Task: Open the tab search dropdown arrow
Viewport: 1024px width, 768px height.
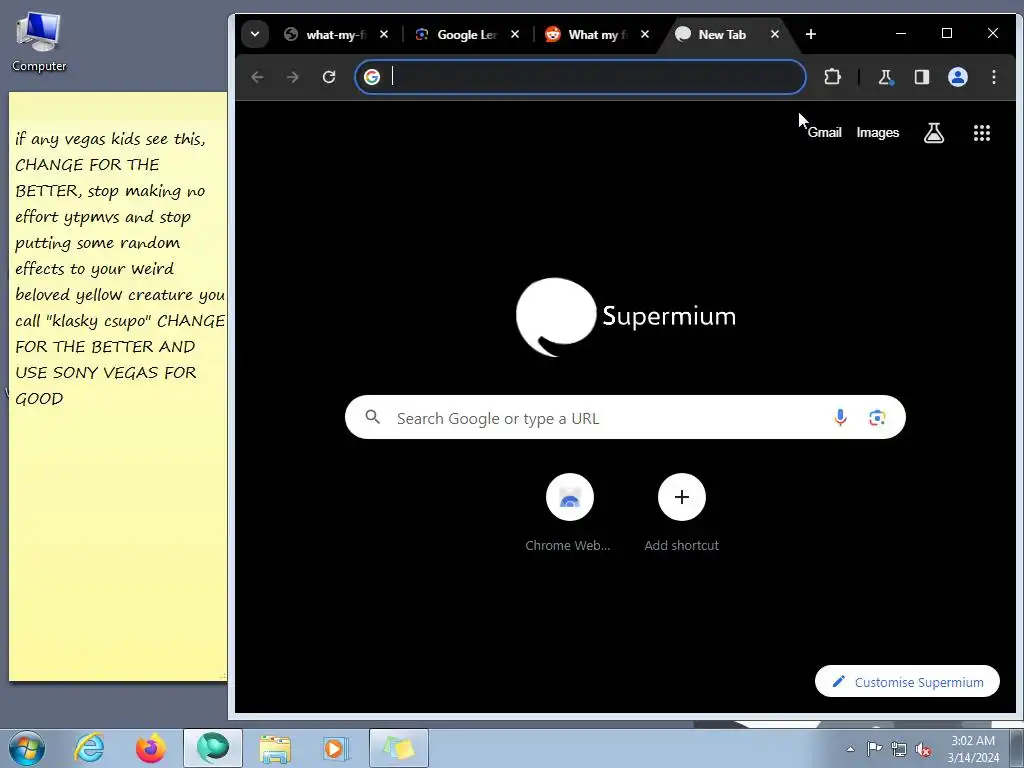Action: (255, 34)
